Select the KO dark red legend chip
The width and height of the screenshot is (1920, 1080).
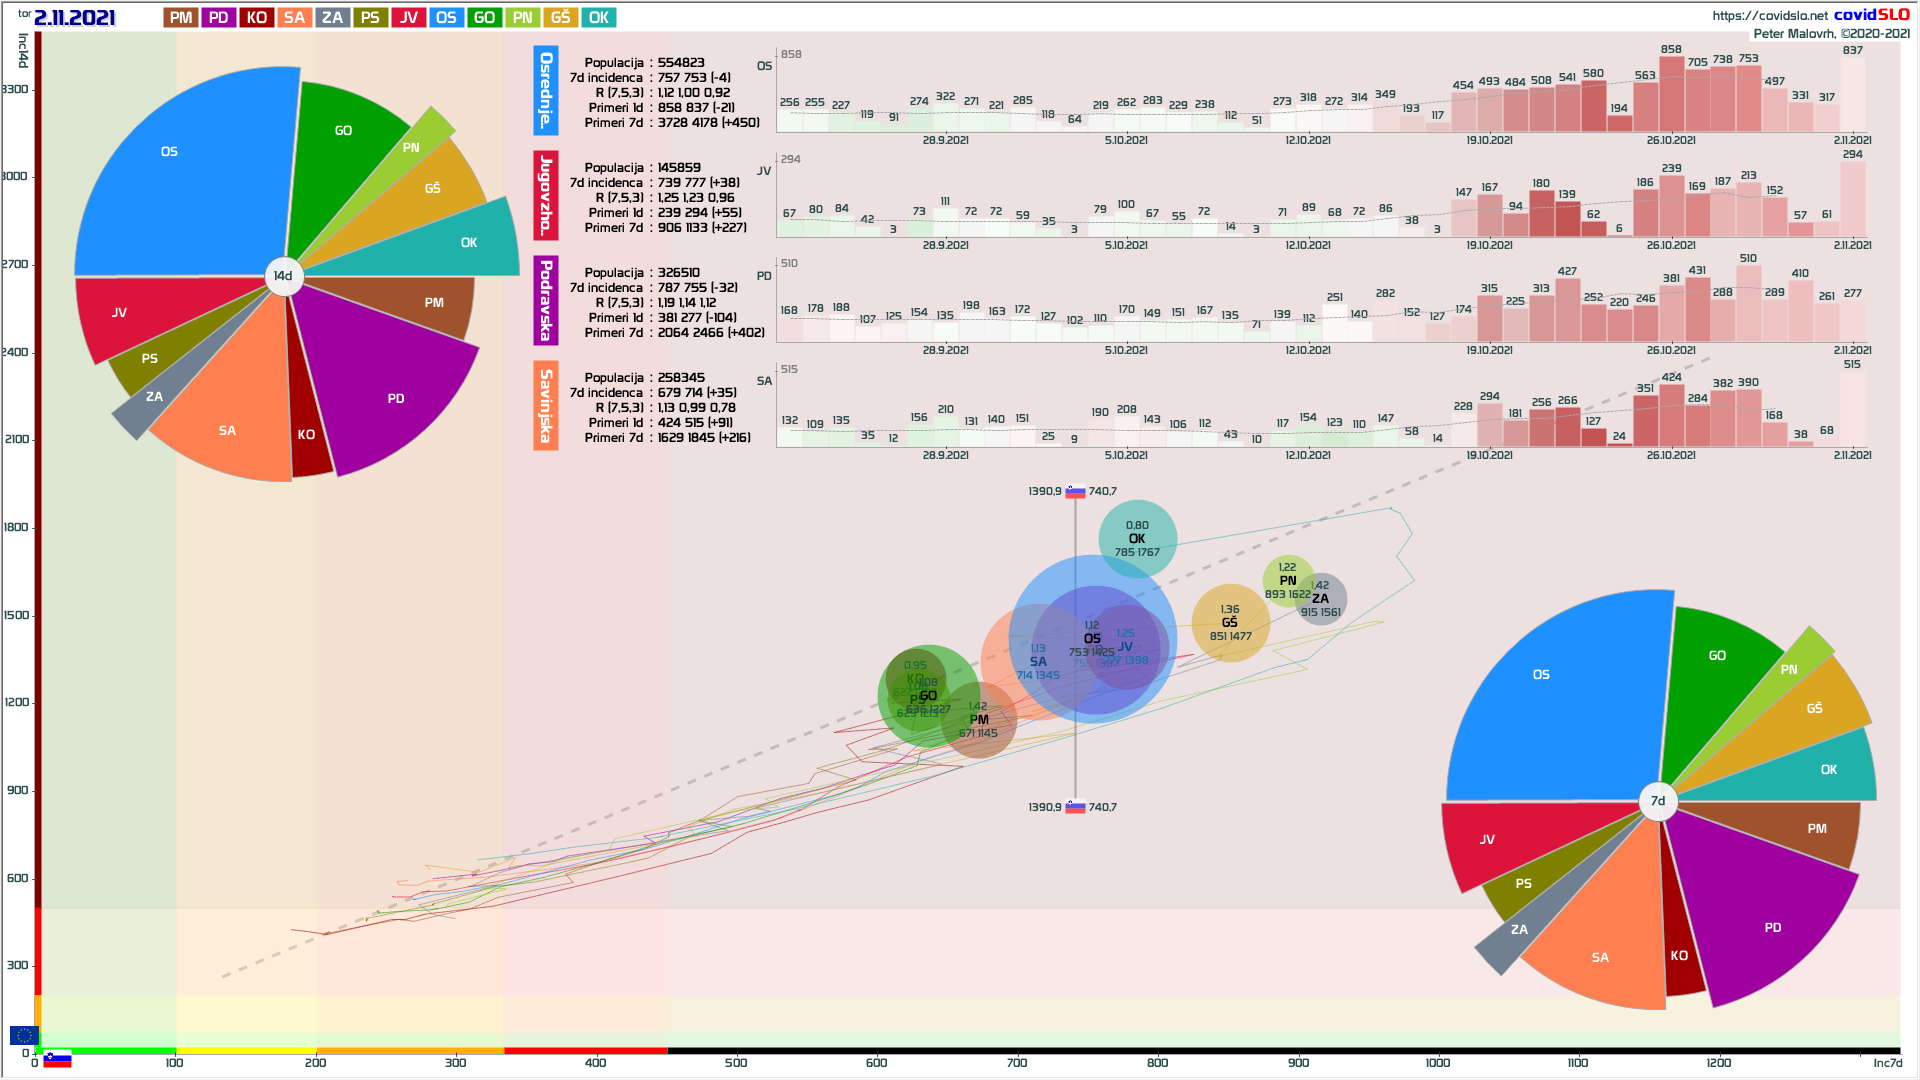[257, 18]
